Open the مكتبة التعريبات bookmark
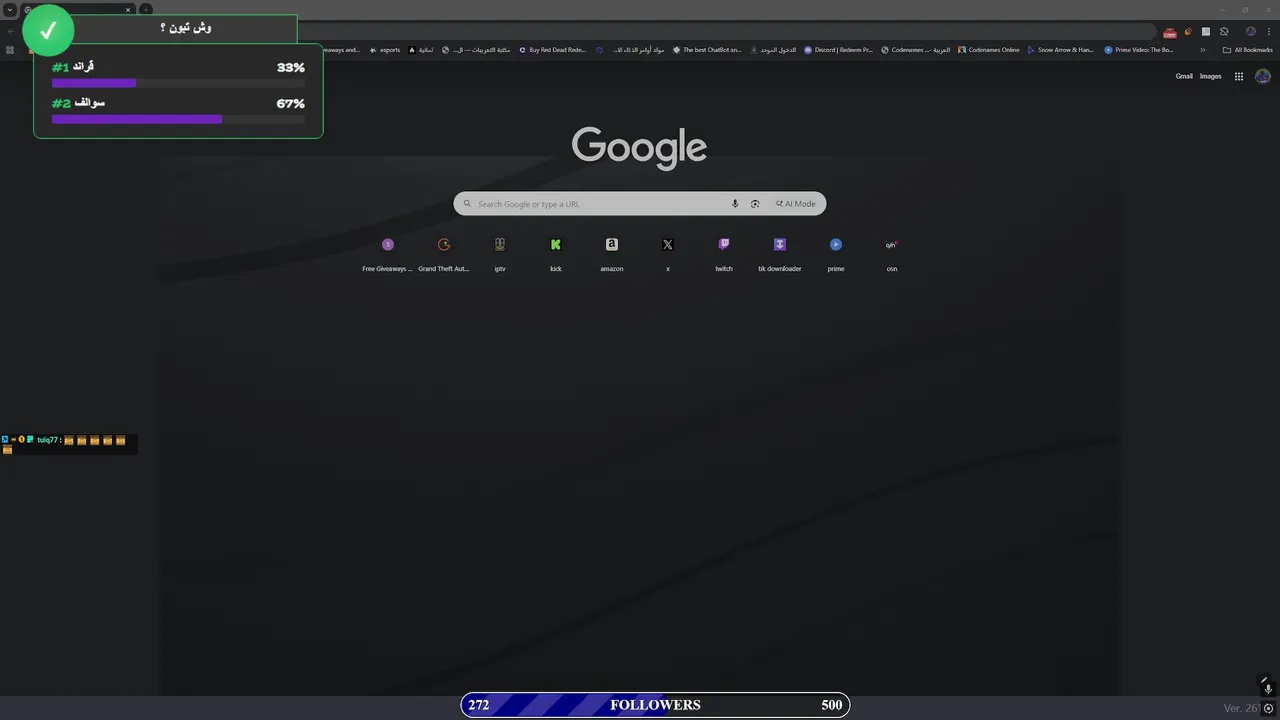The image size is (1280, 720). pos(476,50)
